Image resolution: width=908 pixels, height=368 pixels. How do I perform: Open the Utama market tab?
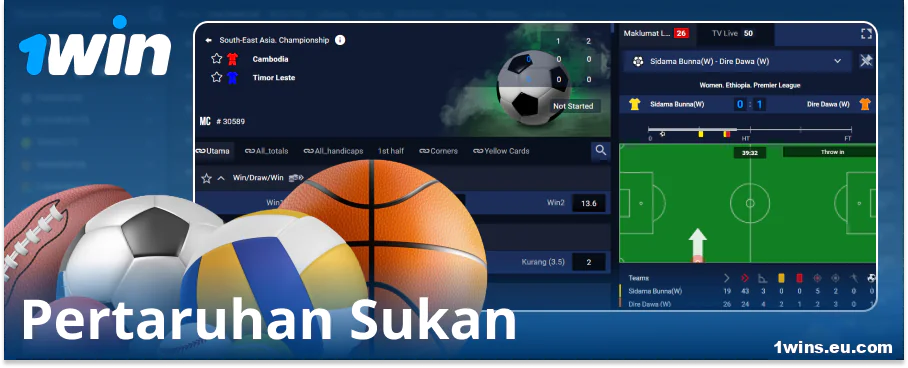coord(213,151)
